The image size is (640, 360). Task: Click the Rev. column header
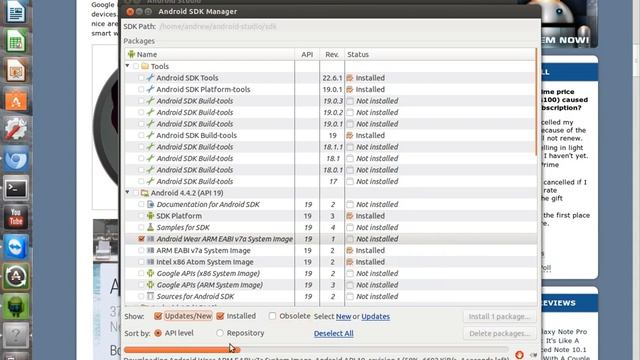click(x=332, y=54)
